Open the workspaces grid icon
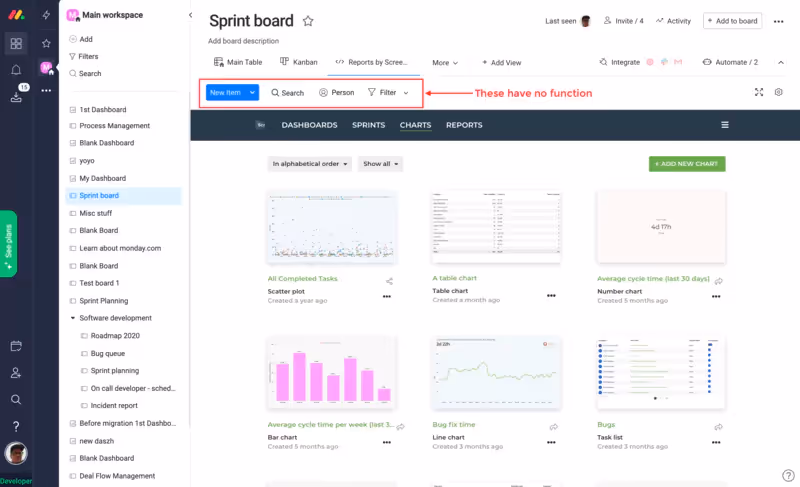This screenshot has width=800, height=487. (x=16, y=43)
